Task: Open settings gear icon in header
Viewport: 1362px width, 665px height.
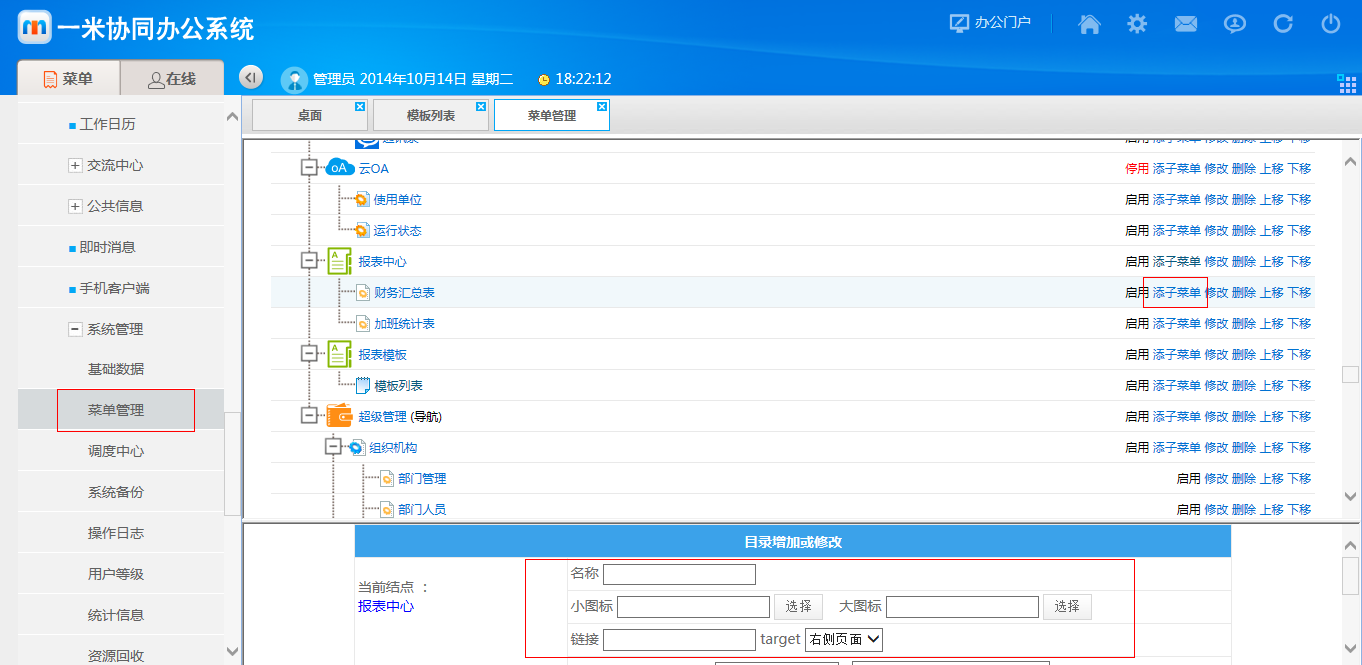Action: click(x=1137, y=24)
